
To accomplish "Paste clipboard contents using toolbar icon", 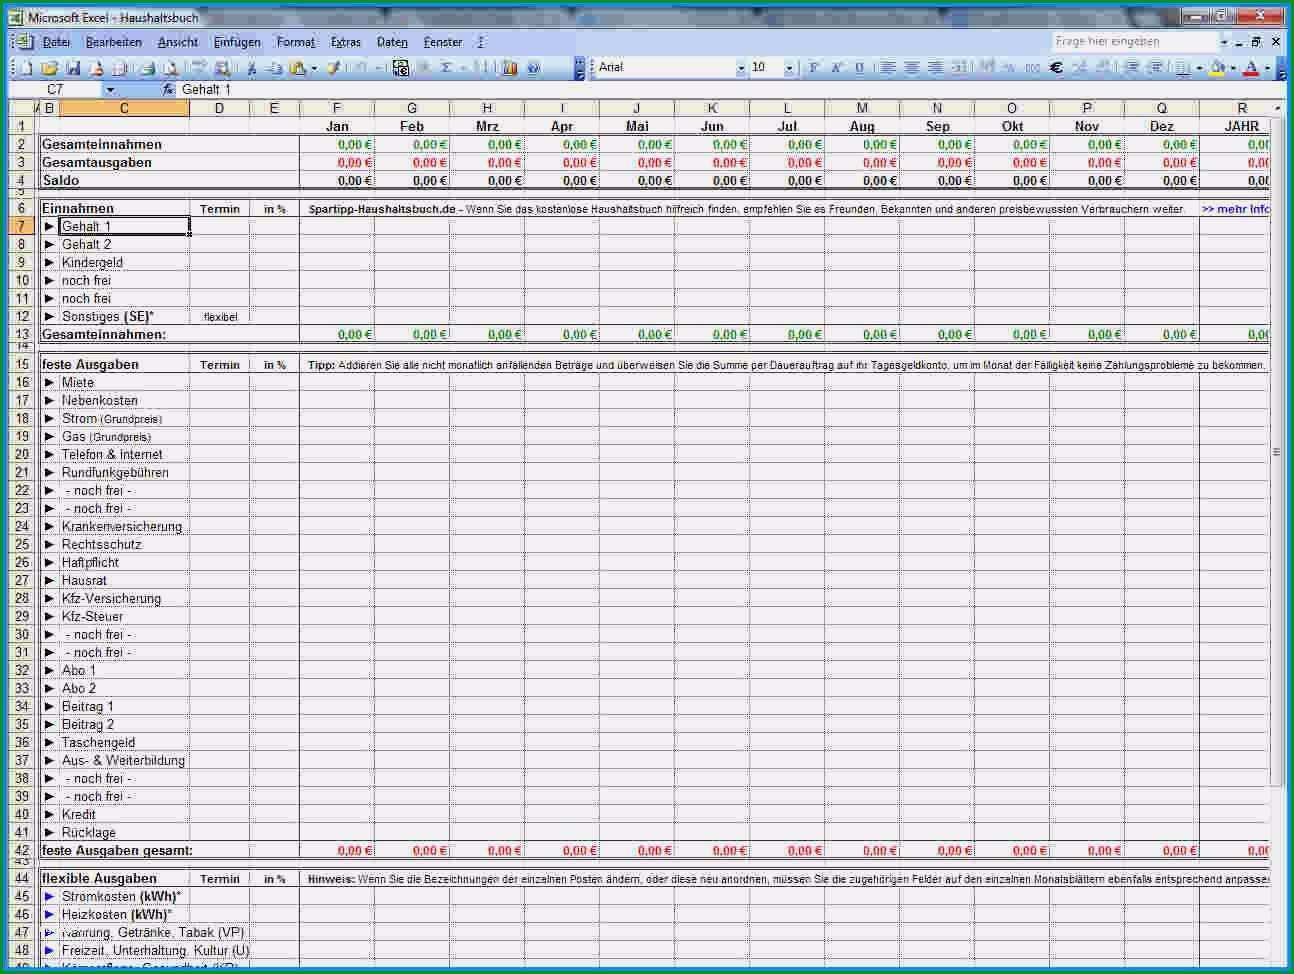I will pyautogui.click(x=297, y=68).
